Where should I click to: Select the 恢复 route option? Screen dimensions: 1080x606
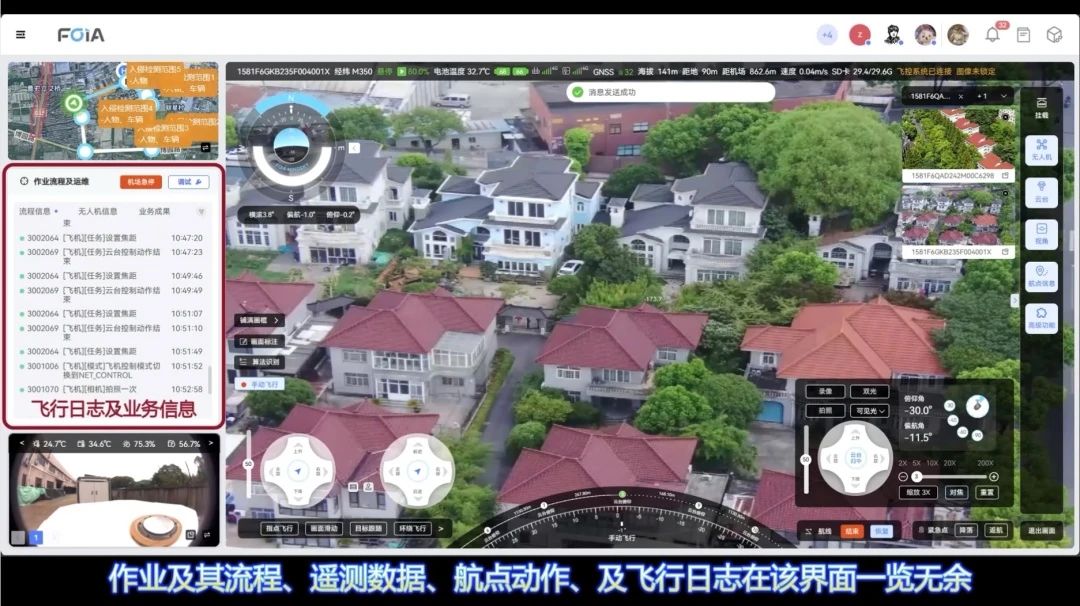(881, 531)
